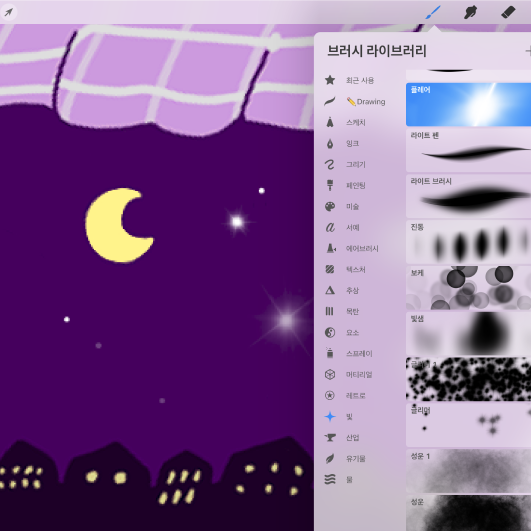Select the Transform arrow tool
531x532 pixels.
[8, 12]
